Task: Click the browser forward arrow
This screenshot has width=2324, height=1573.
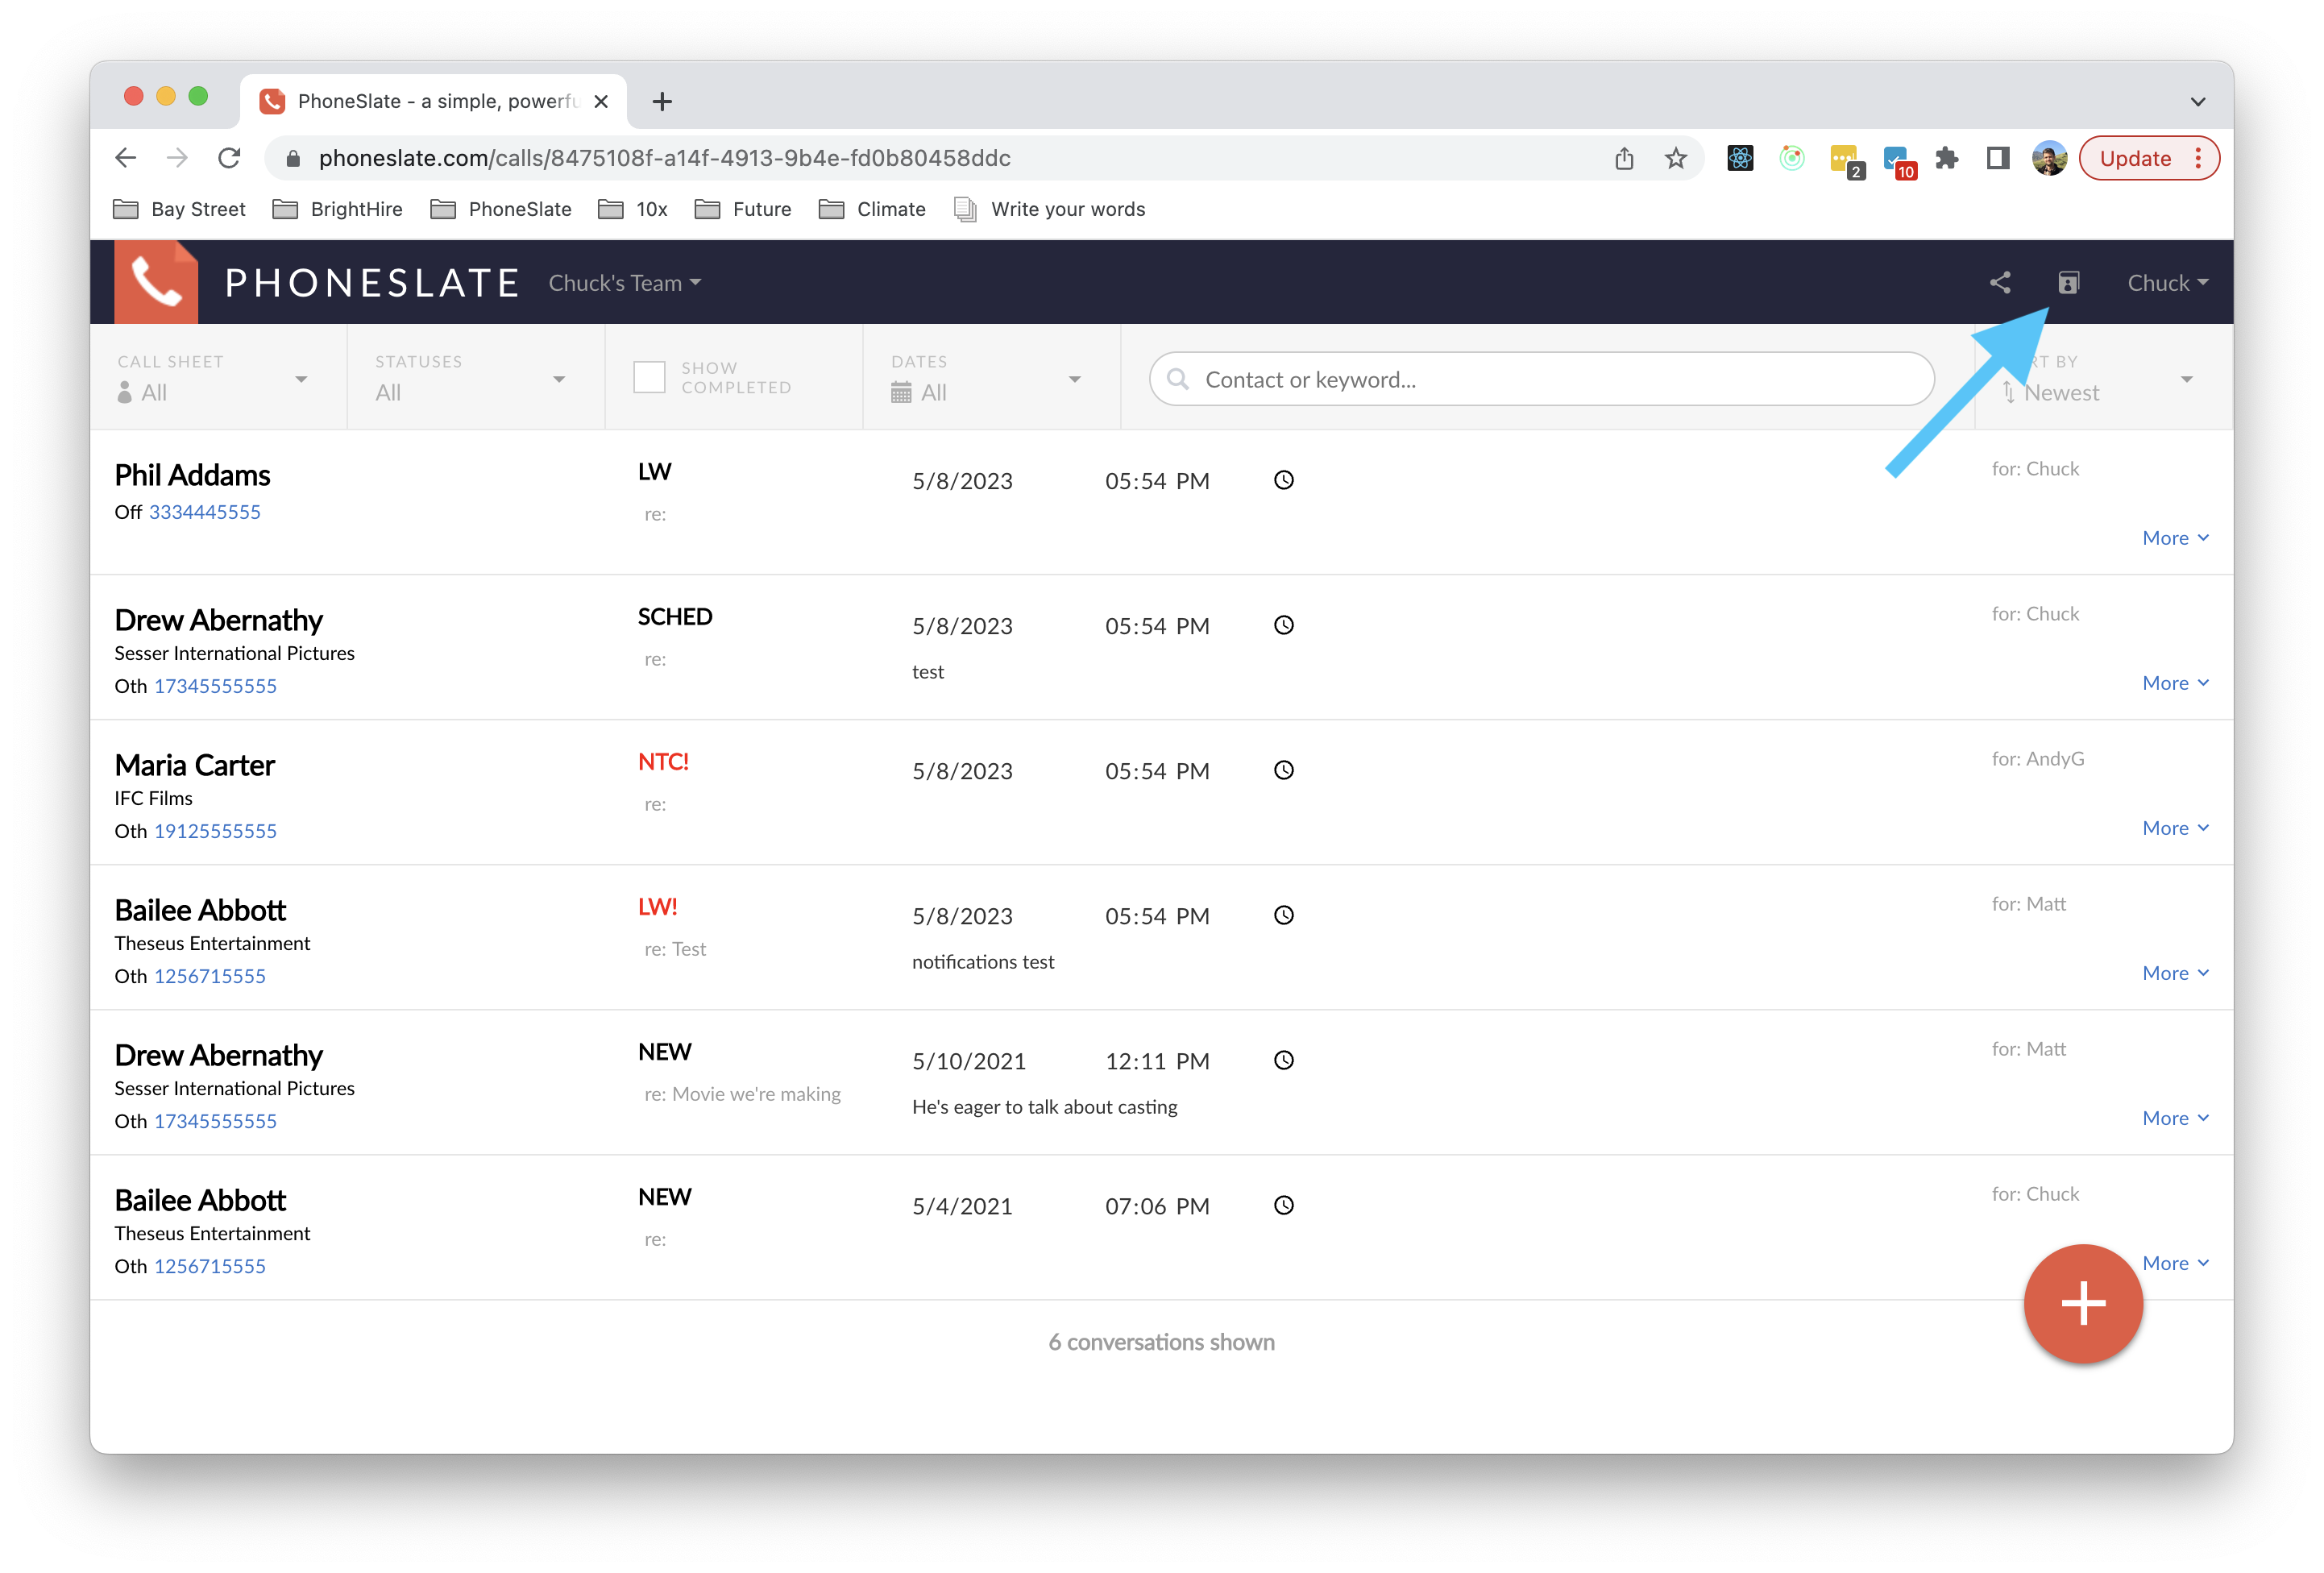Action: click(x=177, y=158)
